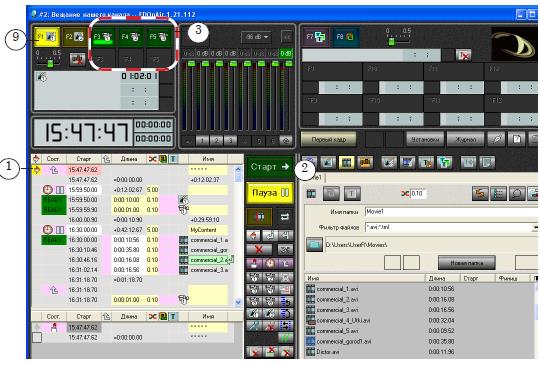Click the Старт button
Image resolution: width=540 pixels, height=365 pixels.
[270, 167]
